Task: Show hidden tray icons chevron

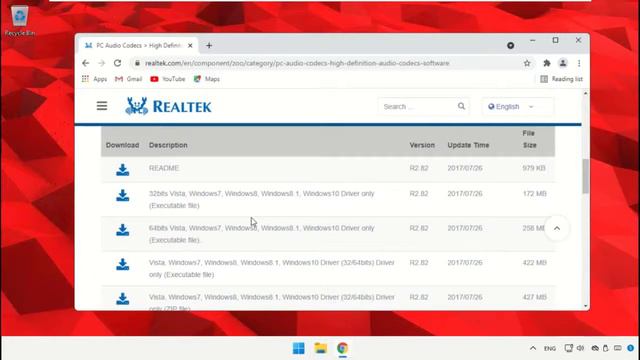Action: coord(533,348)
